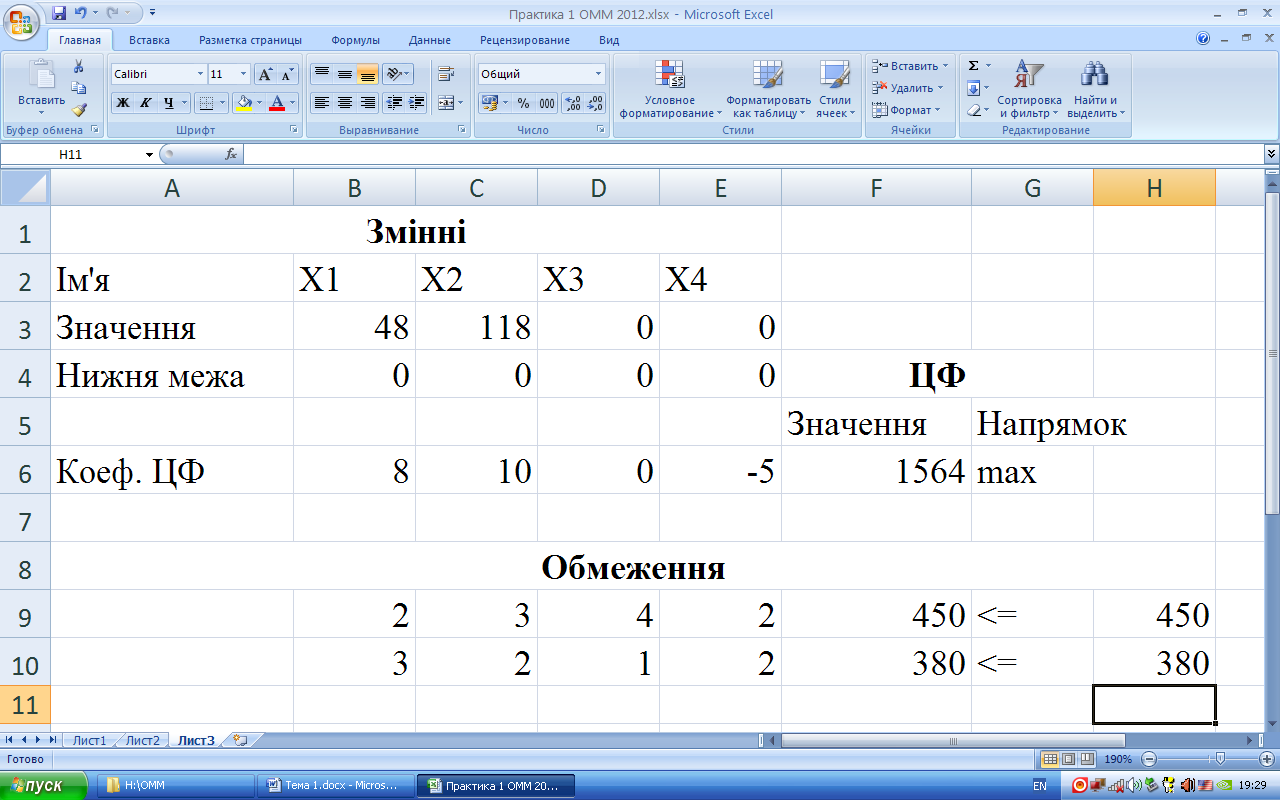This screenshot has width=1280, height=800.
Task: Align text to top of cell
Action: 321,74
